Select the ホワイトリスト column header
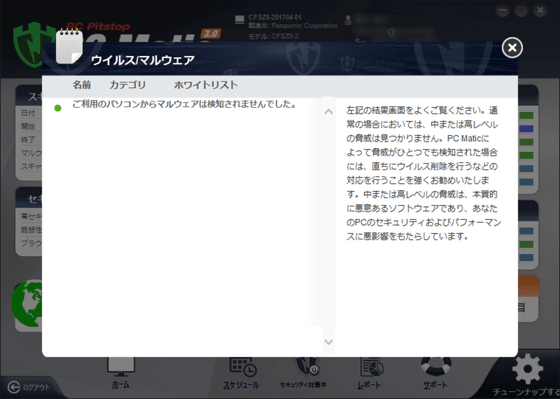560x399 pixels. coord(206,85)
